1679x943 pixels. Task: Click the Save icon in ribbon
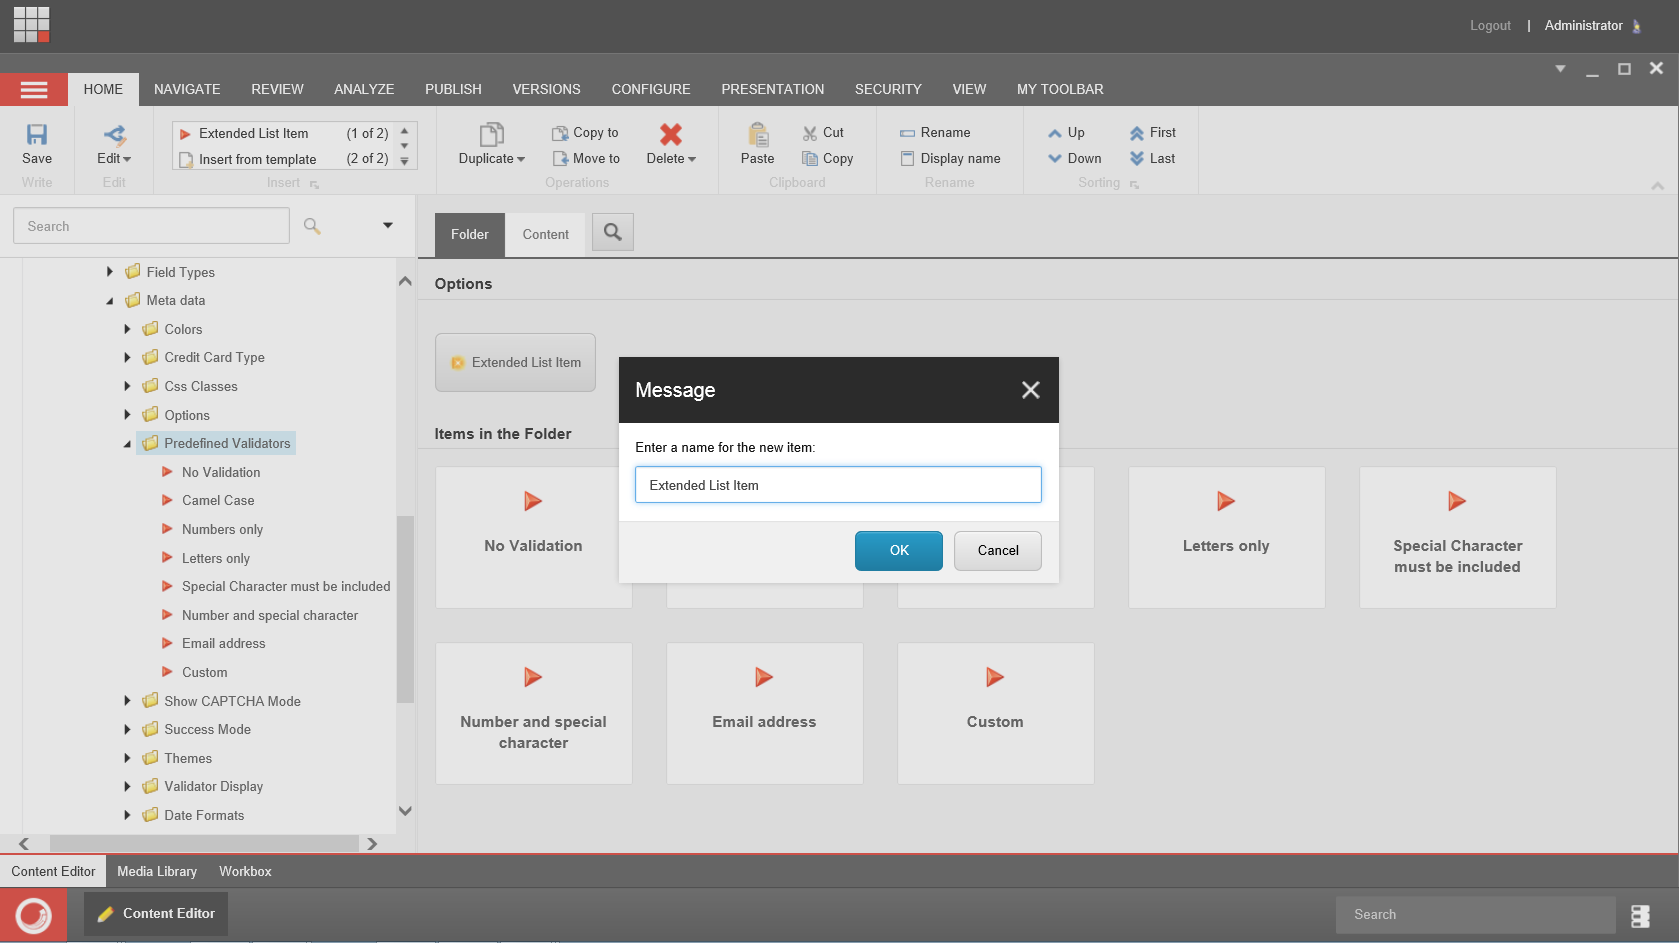click(37, 134)
